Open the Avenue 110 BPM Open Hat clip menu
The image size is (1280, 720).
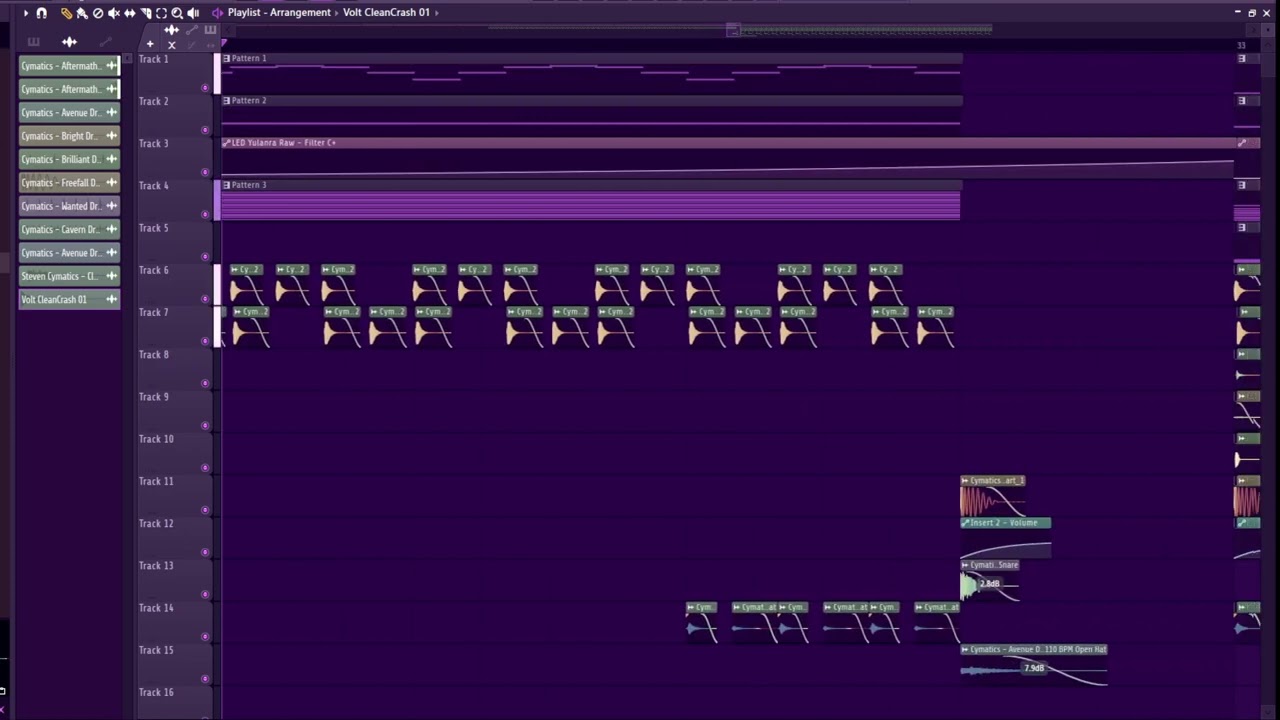965,650
